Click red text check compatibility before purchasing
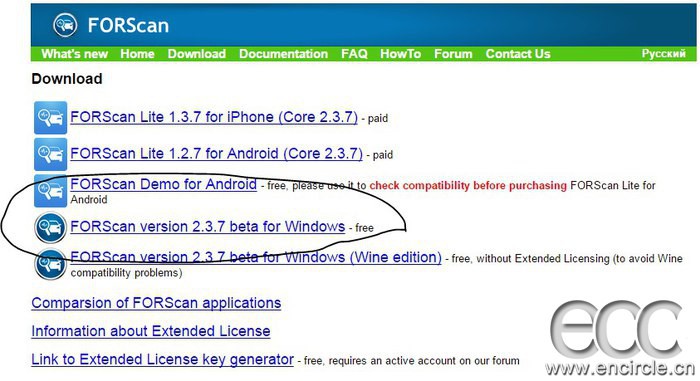Screen dimensions: 700x381 coord(468,185)
